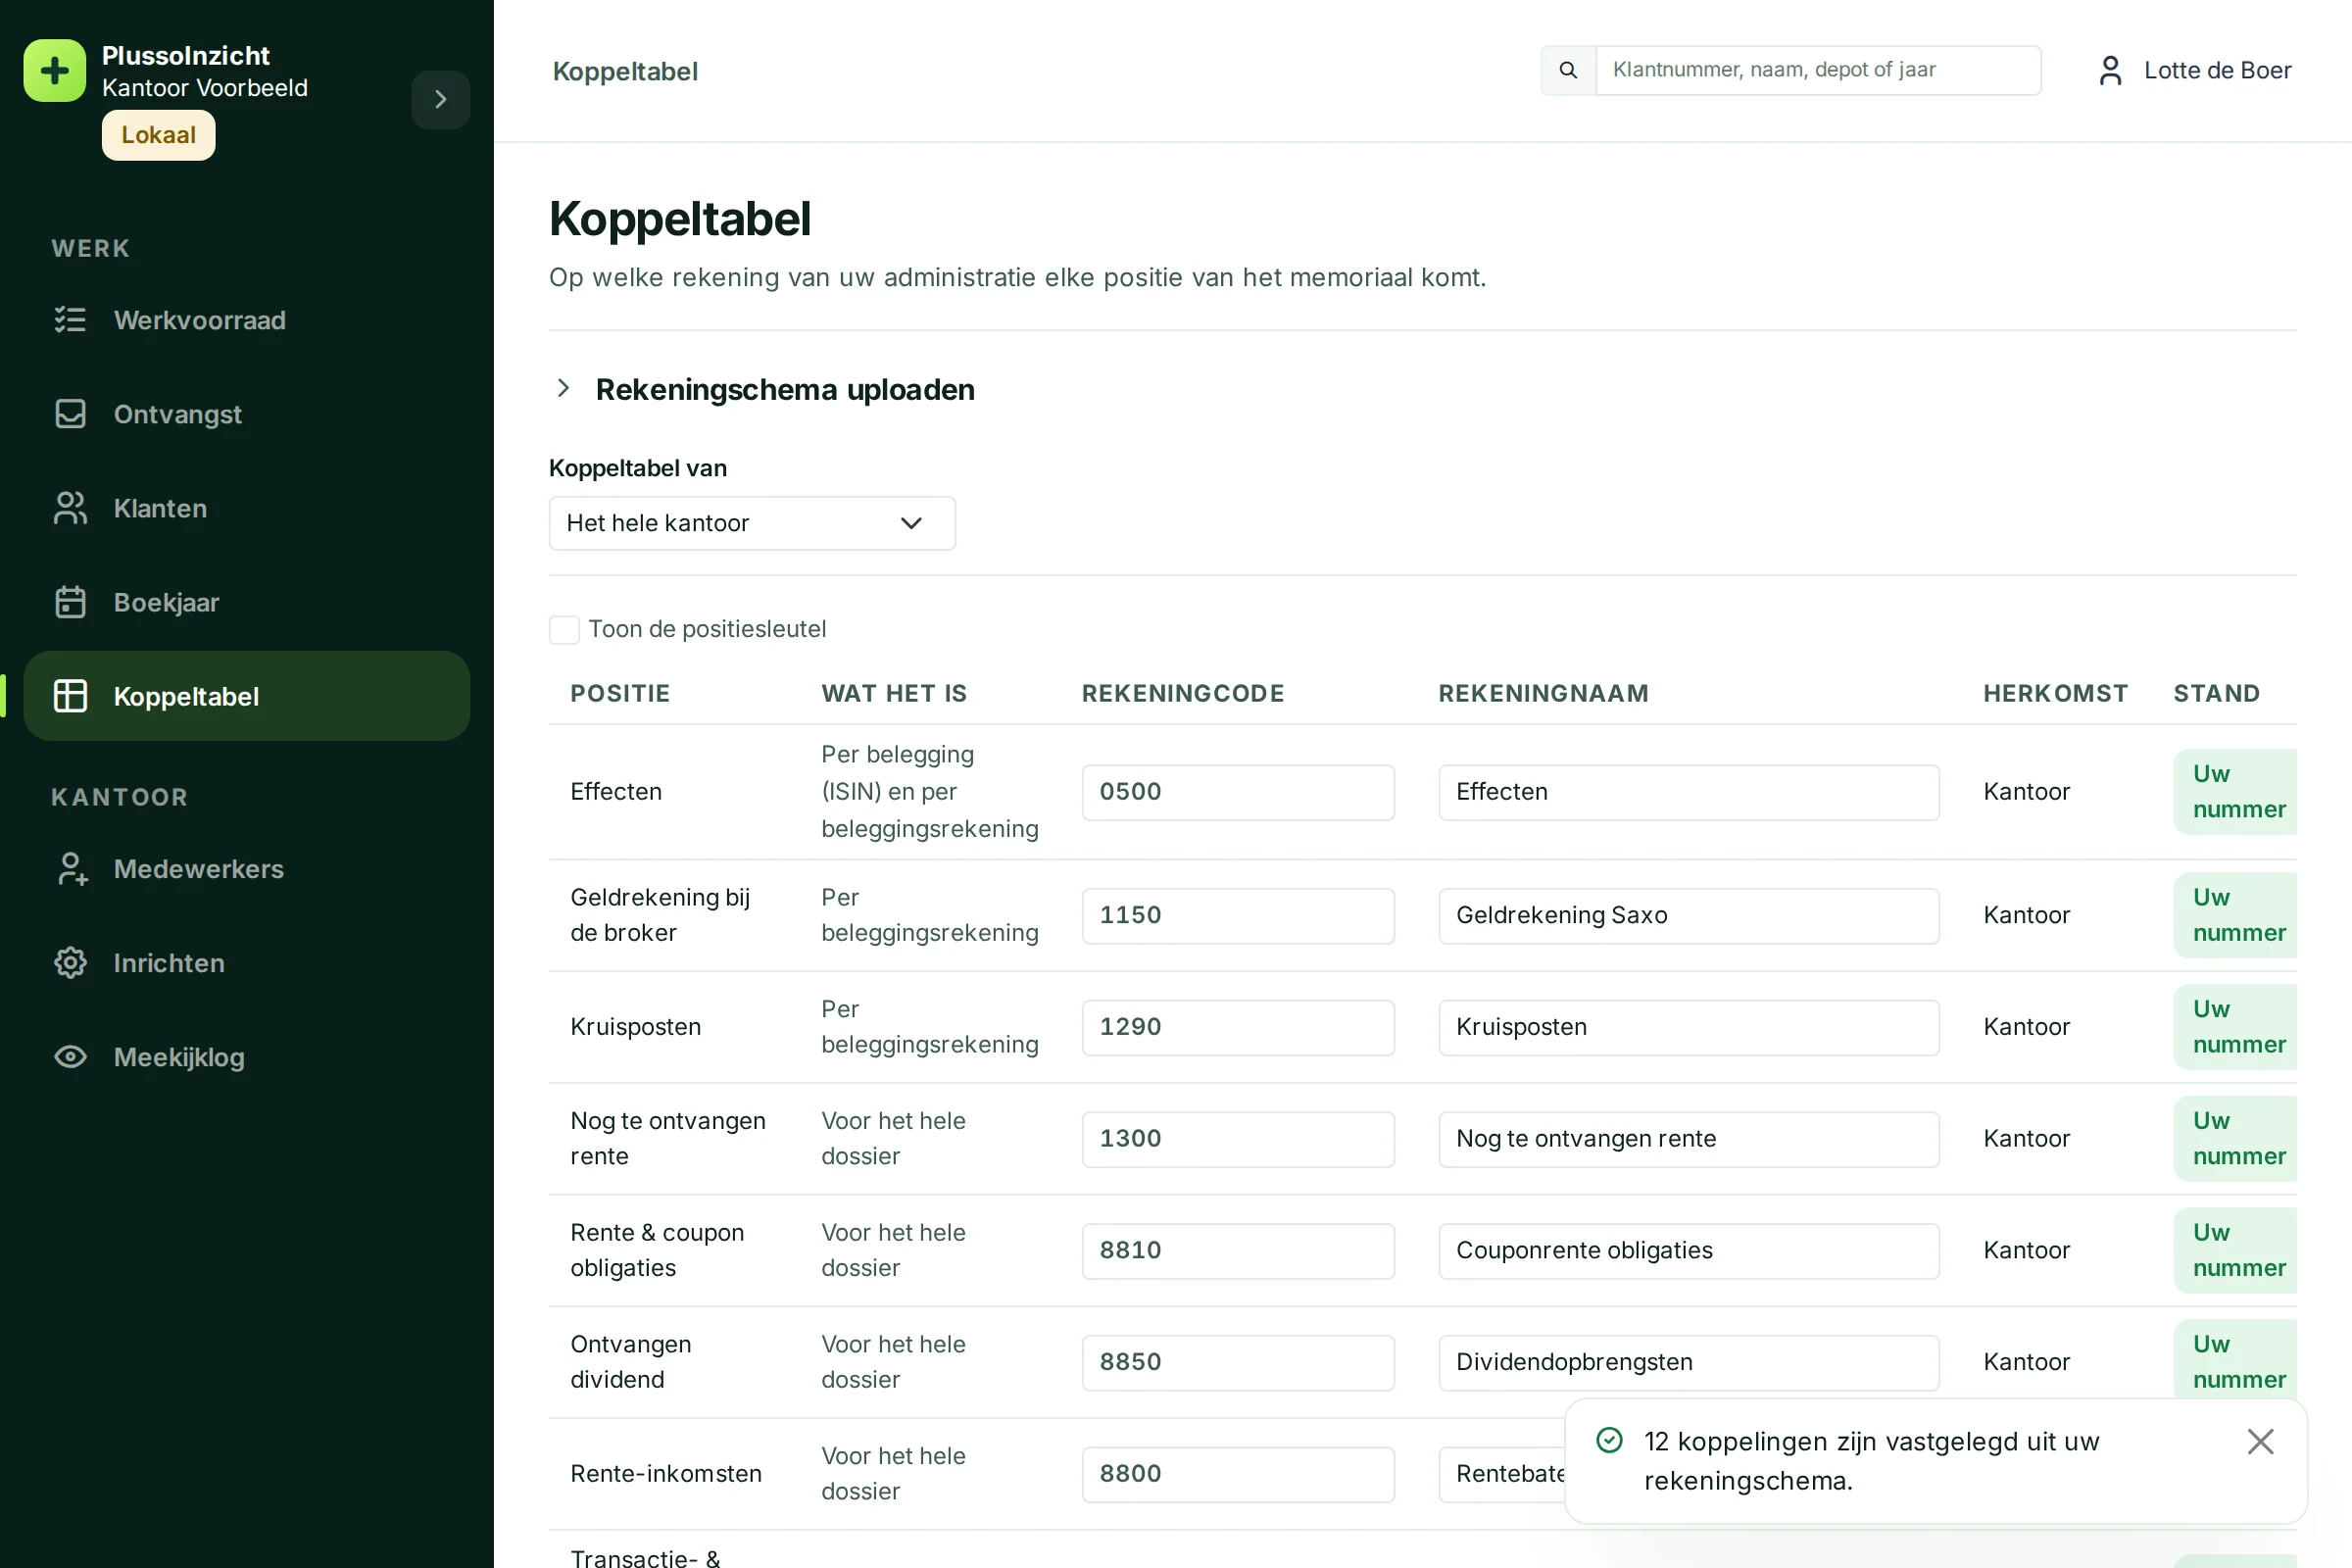Screen dimensions: 2352x1568
Task: Click the POSITIE column header
Action: click(x=620, y=693)
